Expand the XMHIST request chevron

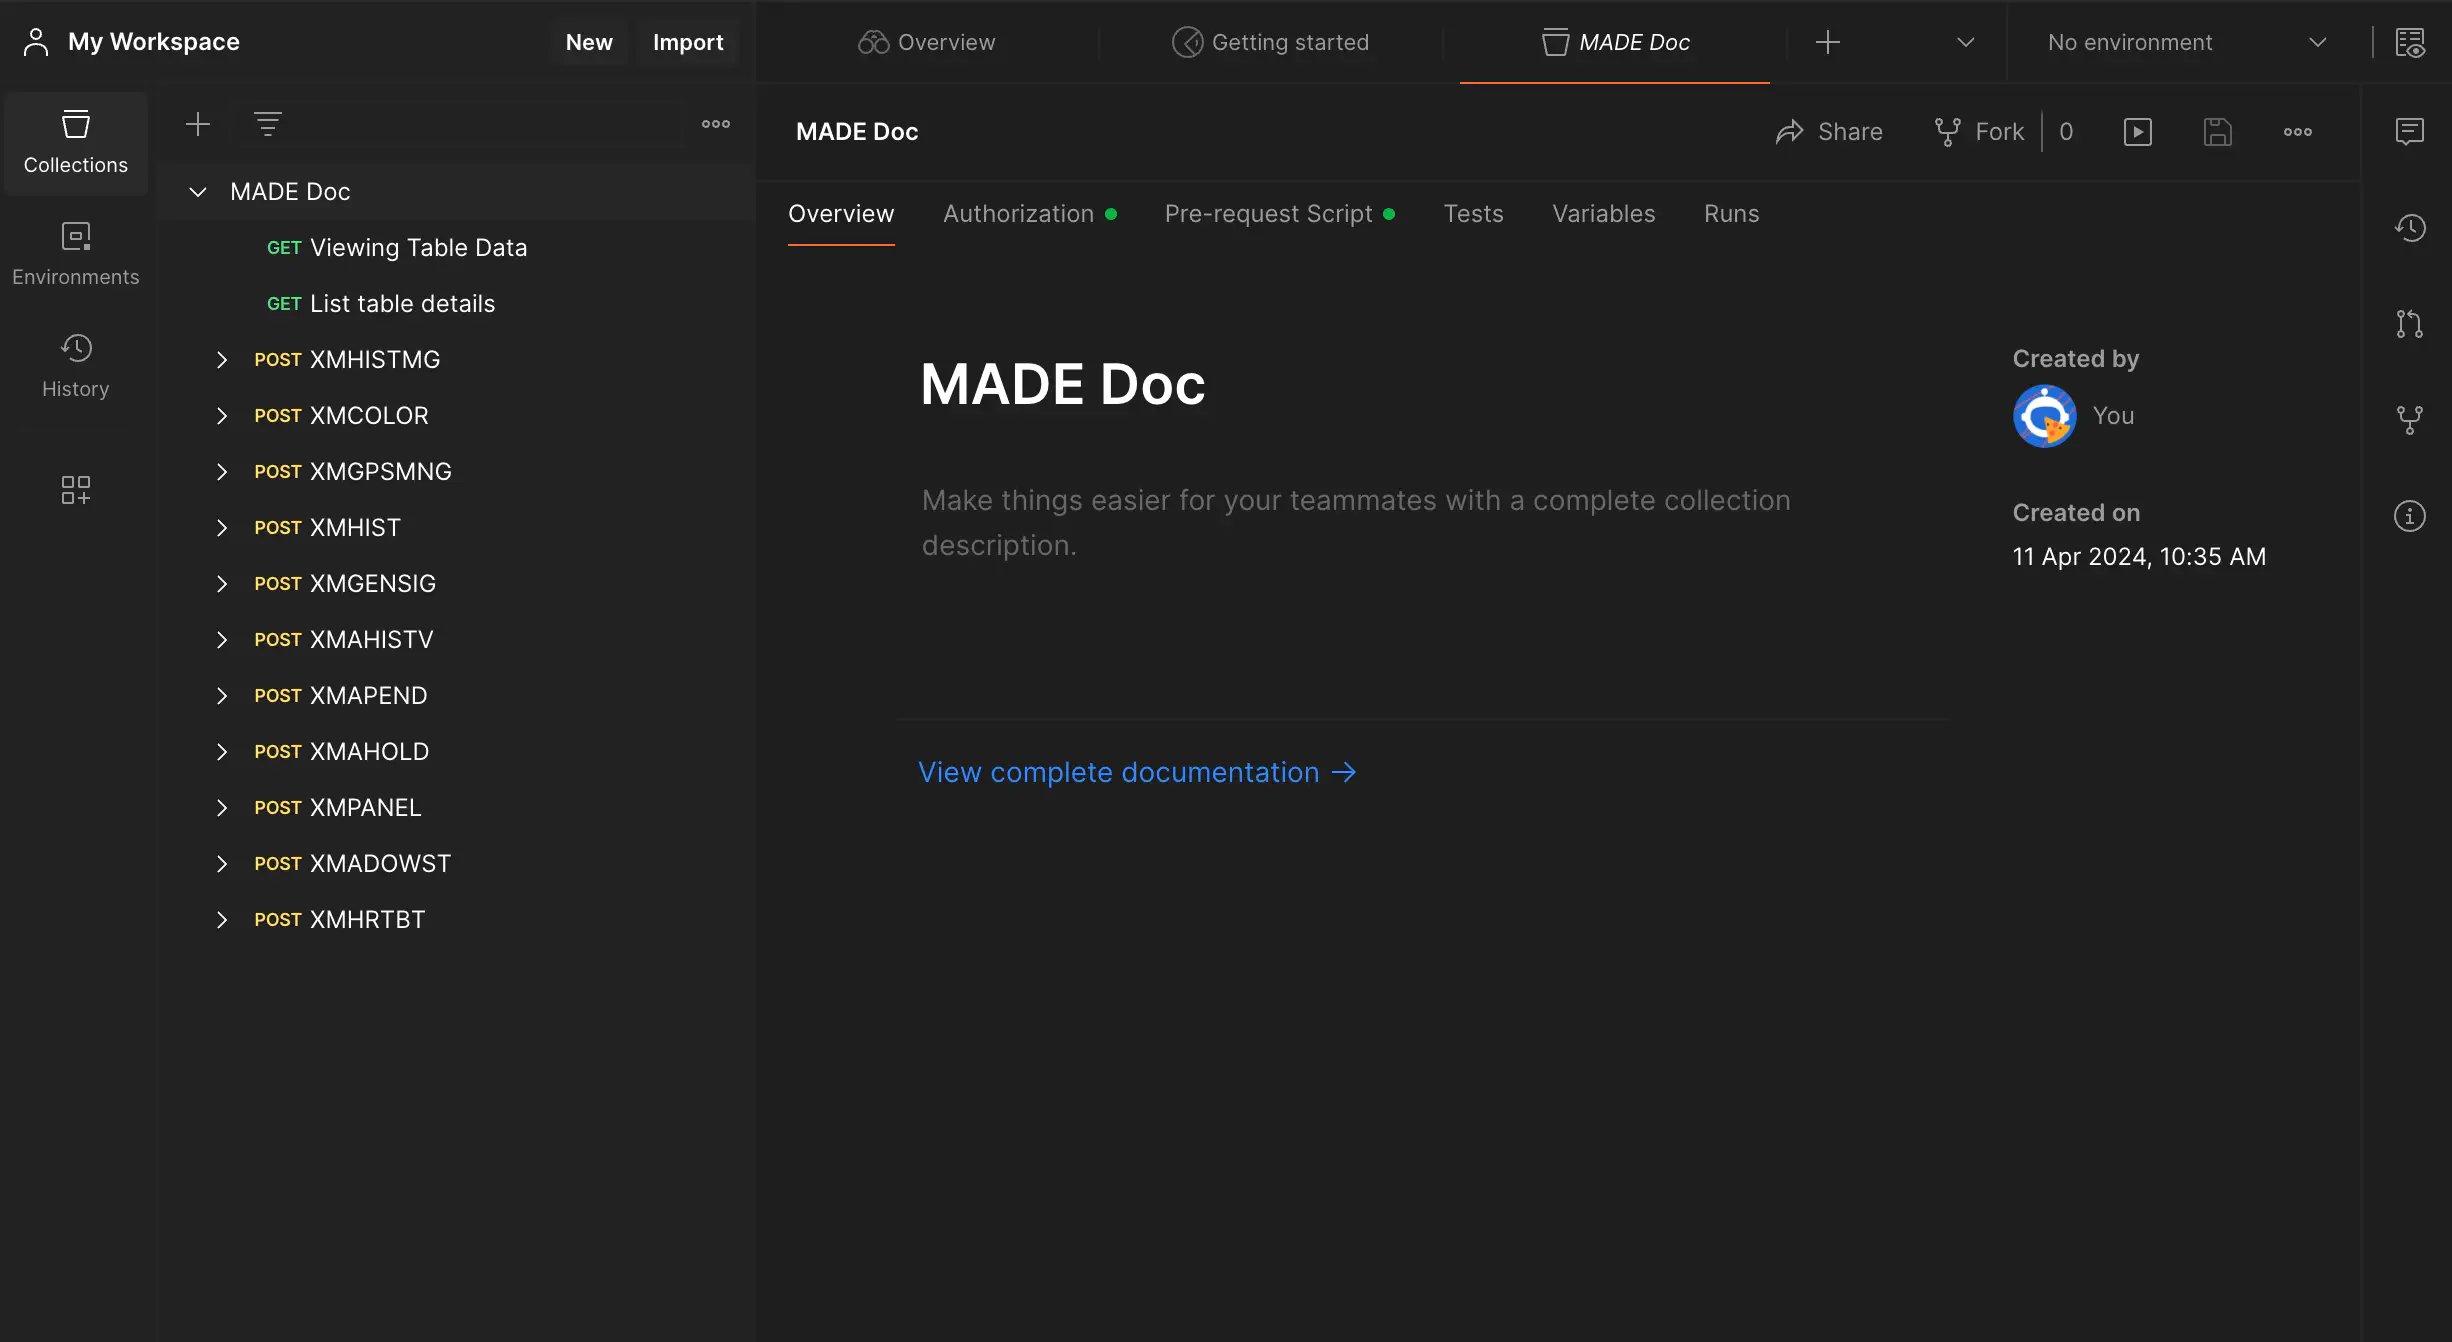[222, 528]
